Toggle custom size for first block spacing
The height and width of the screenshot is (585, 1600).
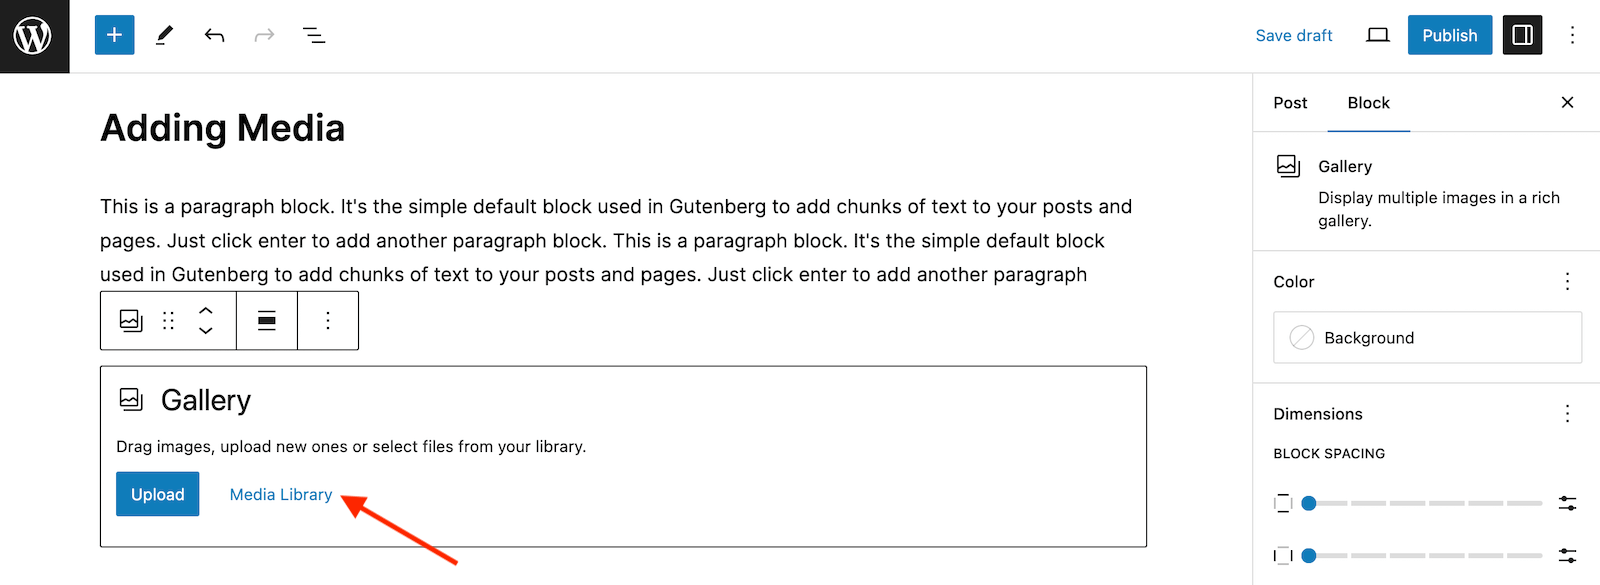1567,503
